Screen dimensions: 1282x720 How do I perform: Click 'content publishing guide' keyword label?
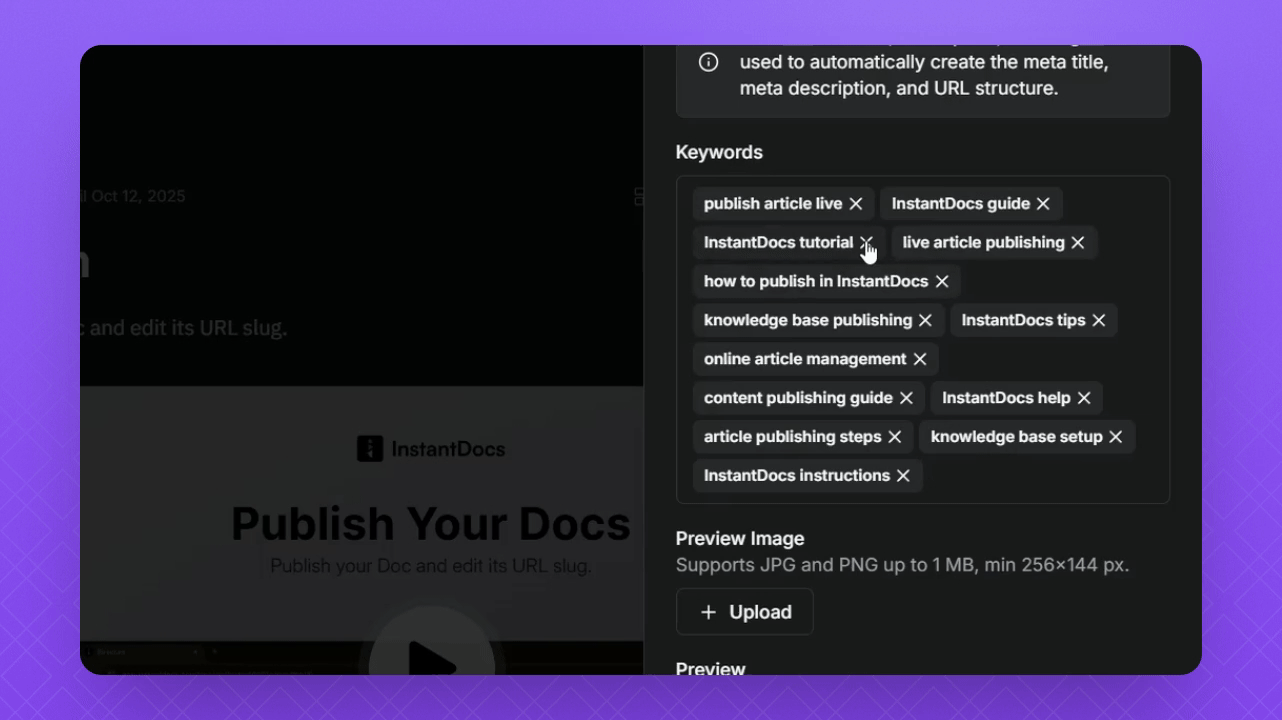[798, 398]
